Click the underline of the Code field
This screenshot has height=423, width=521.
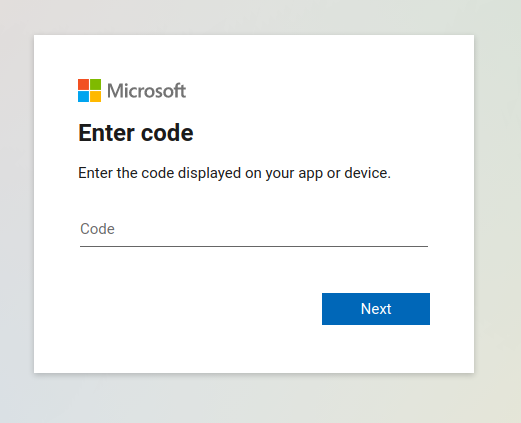[254, 246]
